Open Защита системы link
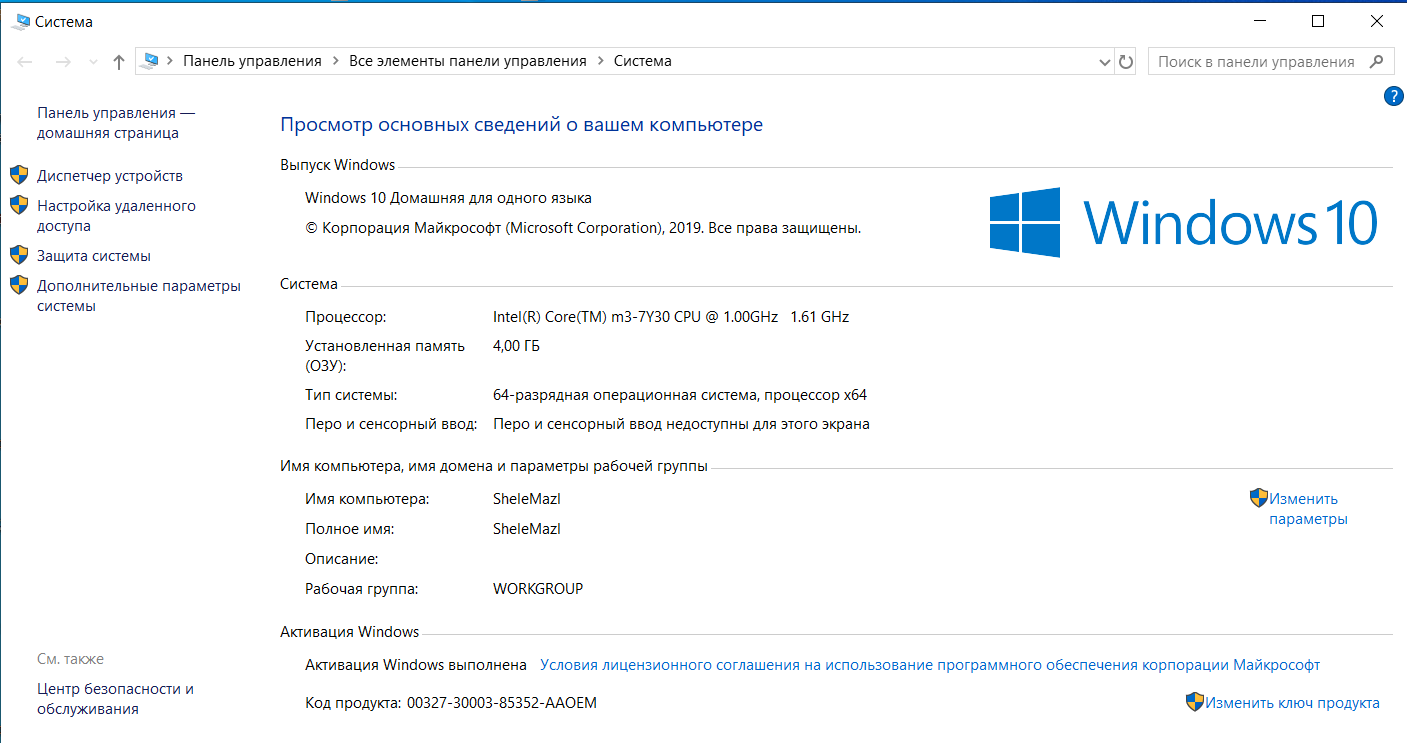 pos(94,256)
